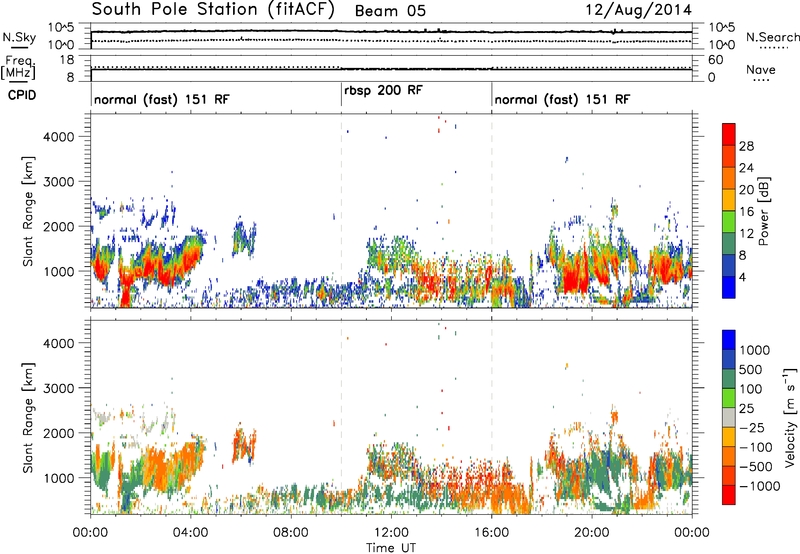Click the bright blue bottom segment of Power colorbar
Viewport: 800px width, 554px height.
[729, 287]
